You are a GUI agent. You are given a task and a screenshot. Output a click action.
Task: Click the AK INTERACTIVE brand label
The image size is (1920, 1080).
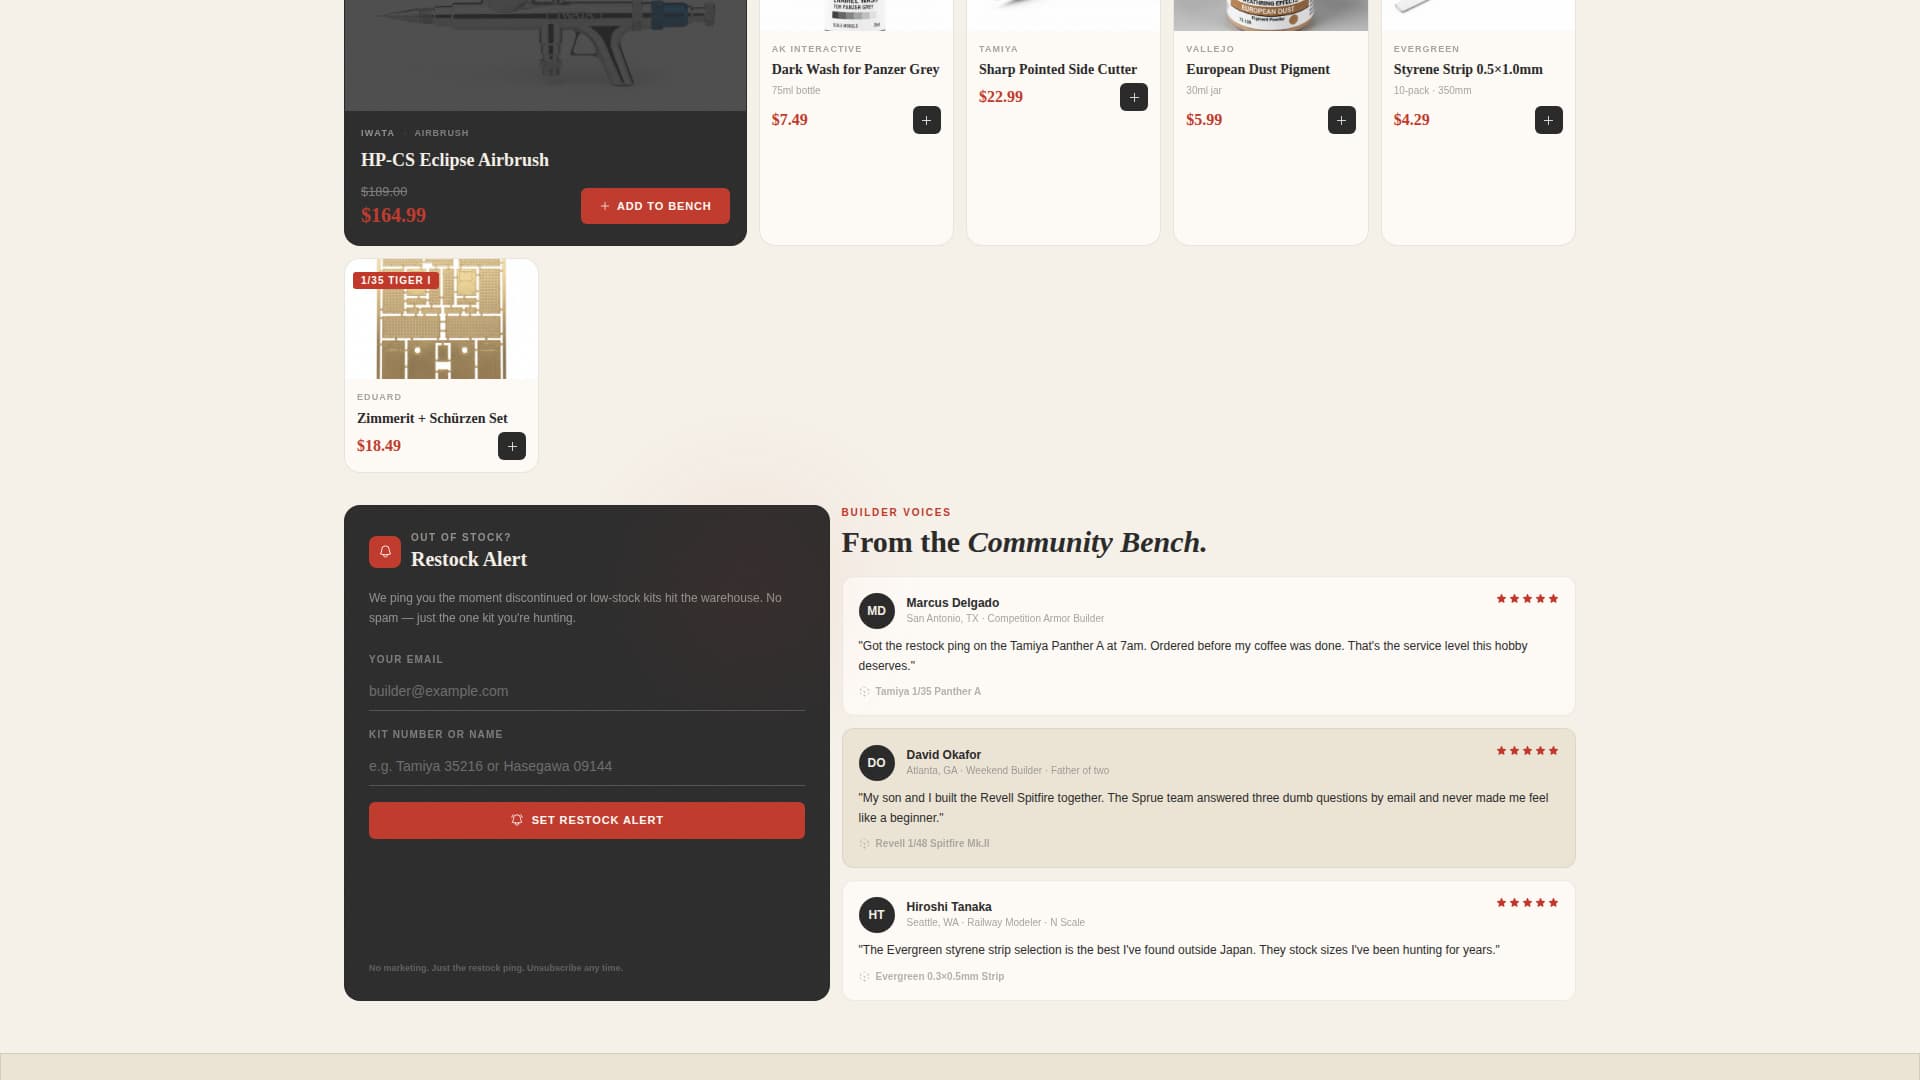(x=816, y=49)
